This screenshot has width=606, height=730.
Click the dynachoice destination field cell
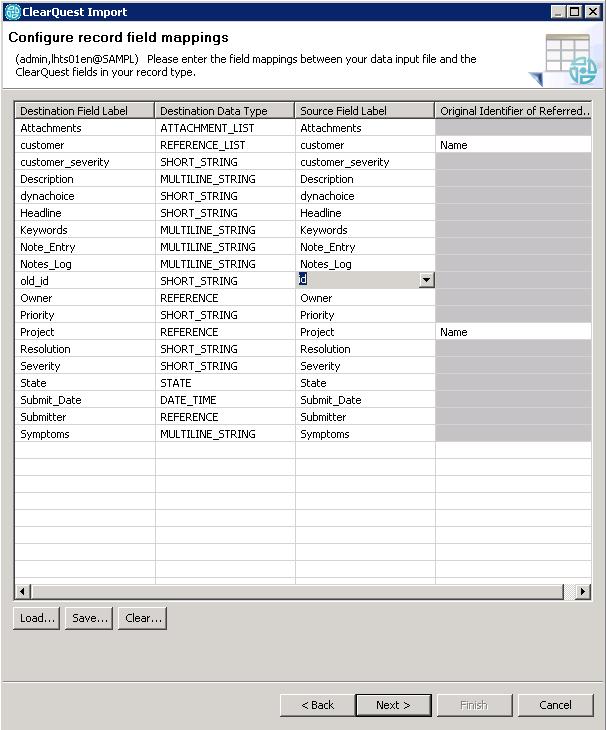coord(85,196)
